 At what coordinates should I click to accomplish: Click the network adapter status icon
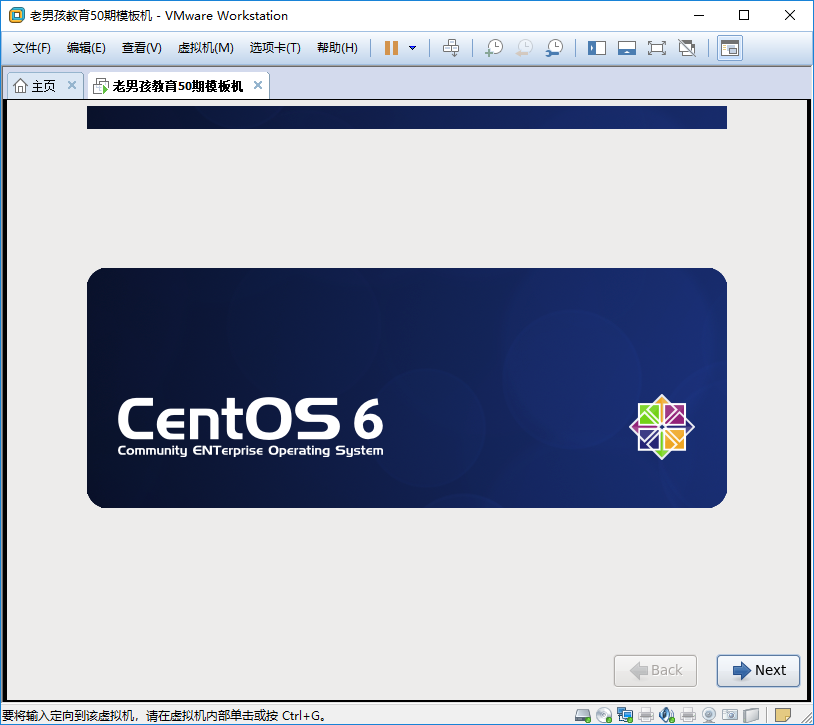coord(625,715)
